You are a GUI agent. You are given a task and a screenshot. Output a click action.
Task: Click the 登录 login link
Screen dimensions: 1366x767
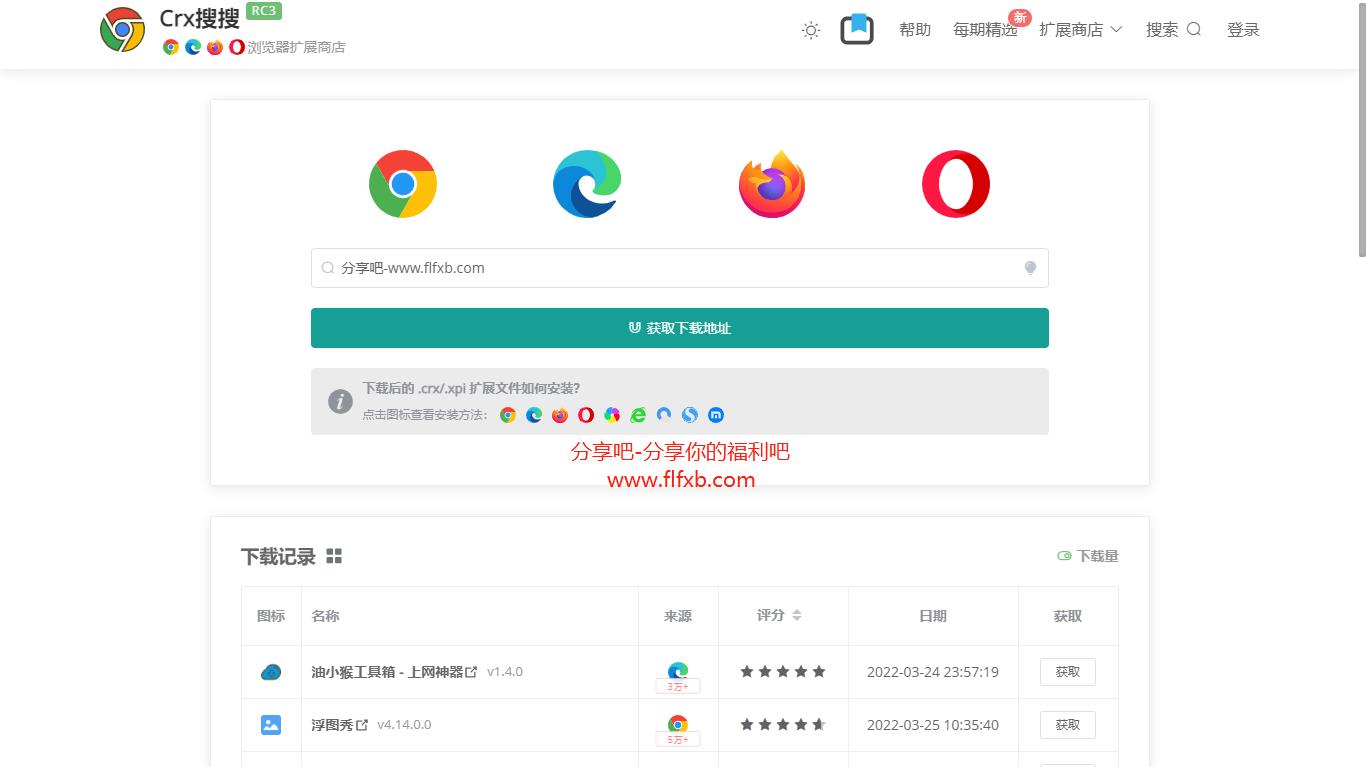(1243, 30)
